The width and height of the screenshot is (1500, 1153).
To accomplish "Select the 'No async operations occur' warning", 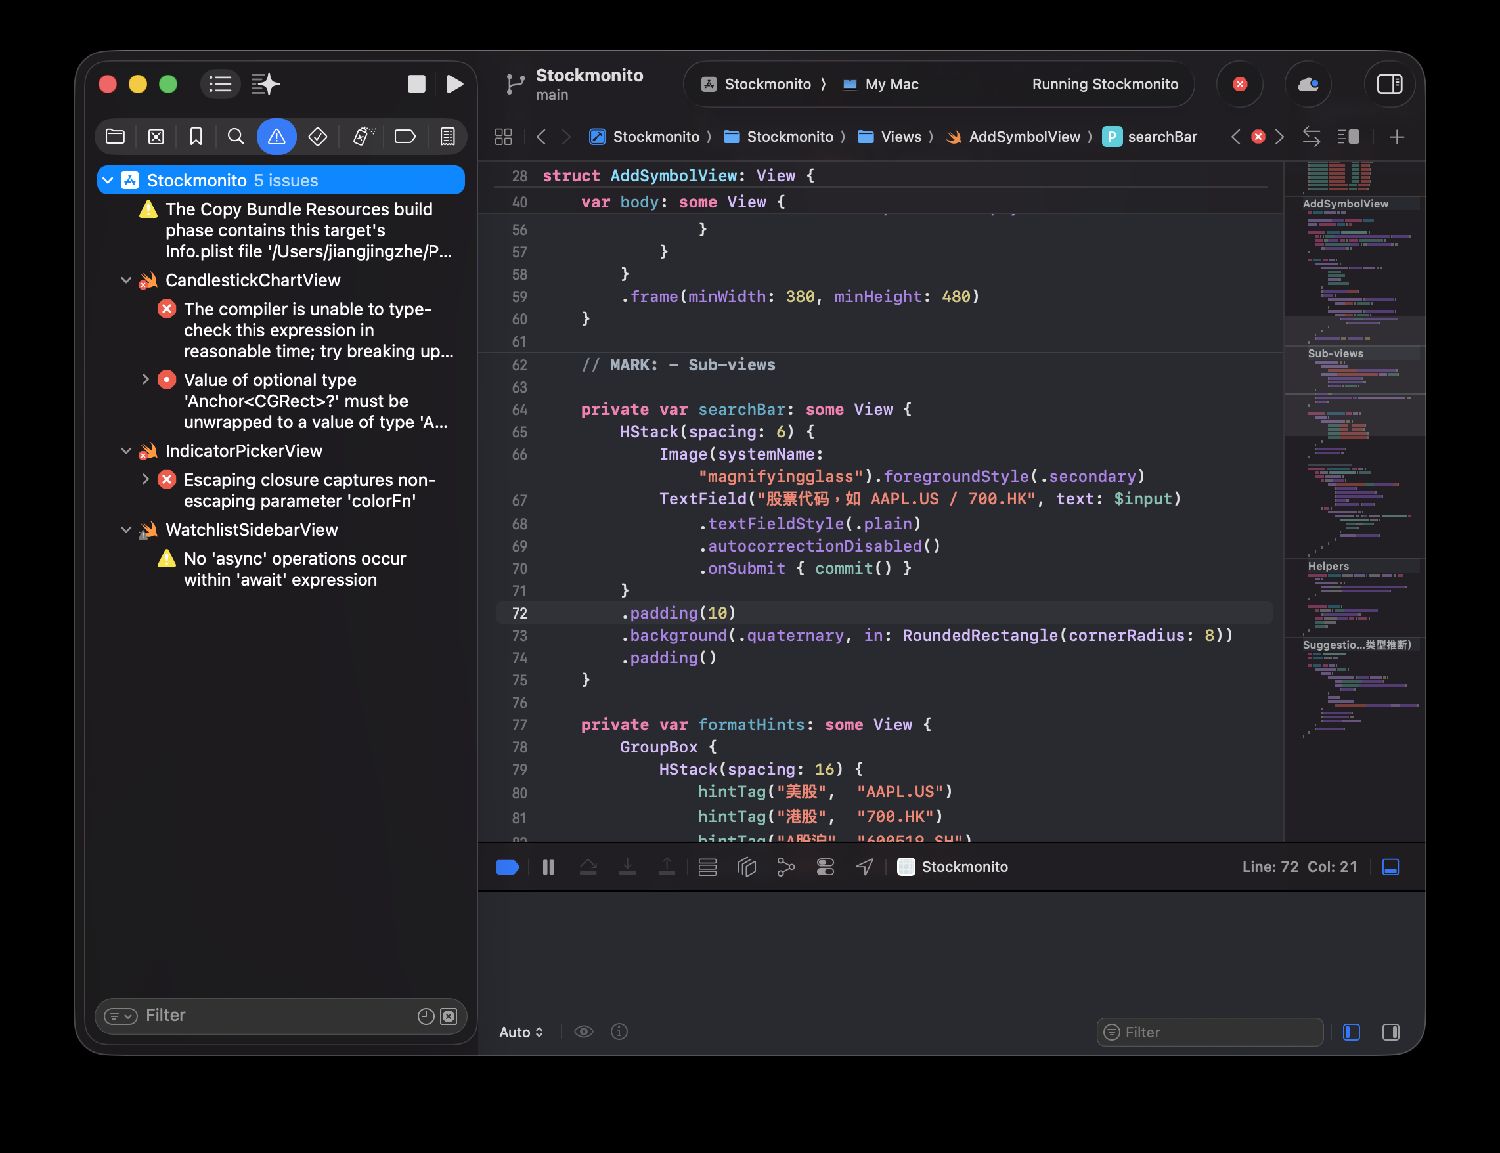I will tap(294, 569).
